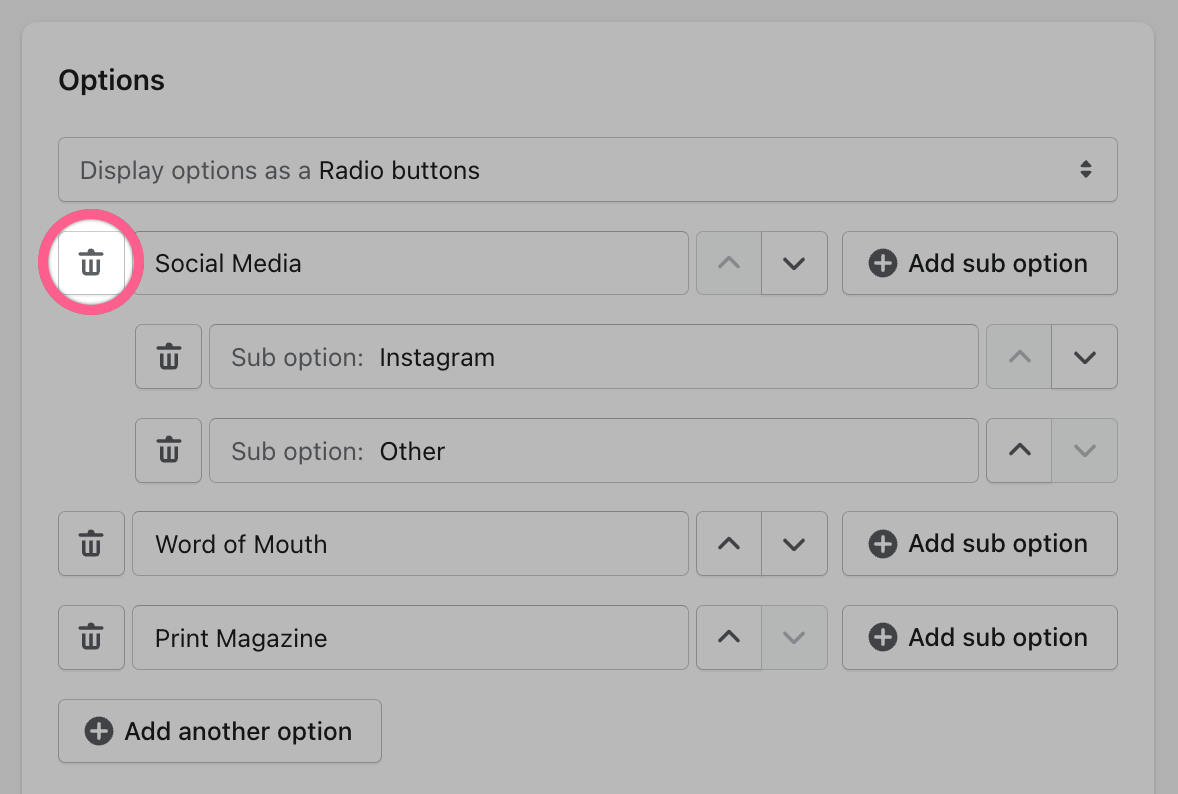The image size is (1178, 794).
Task: Move Instagram sub option down
Action: [1084, 357]
